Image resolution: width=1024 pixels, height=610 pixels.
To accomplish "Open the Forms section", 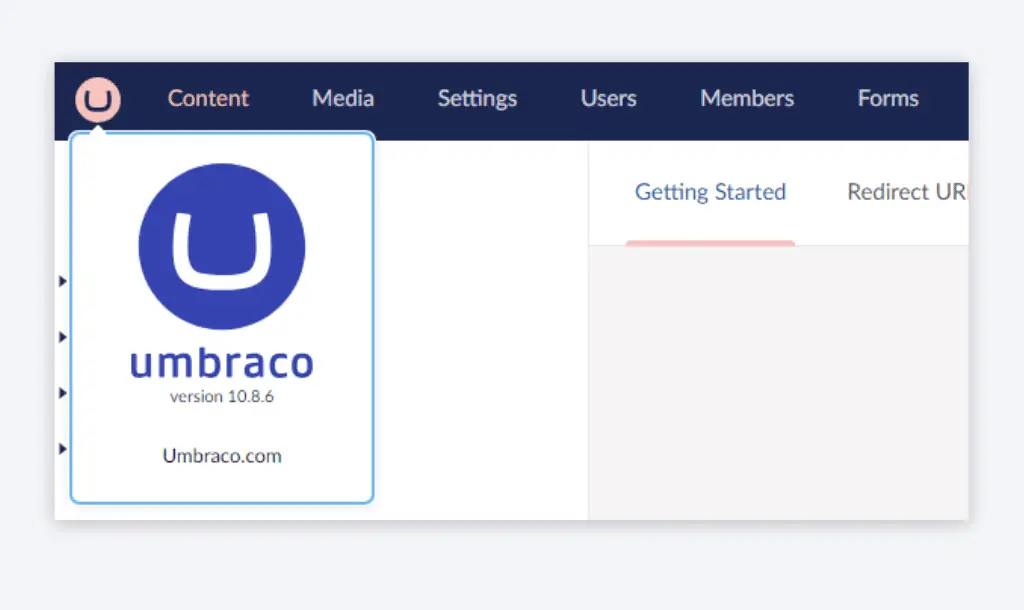I will tap(888, 99).
